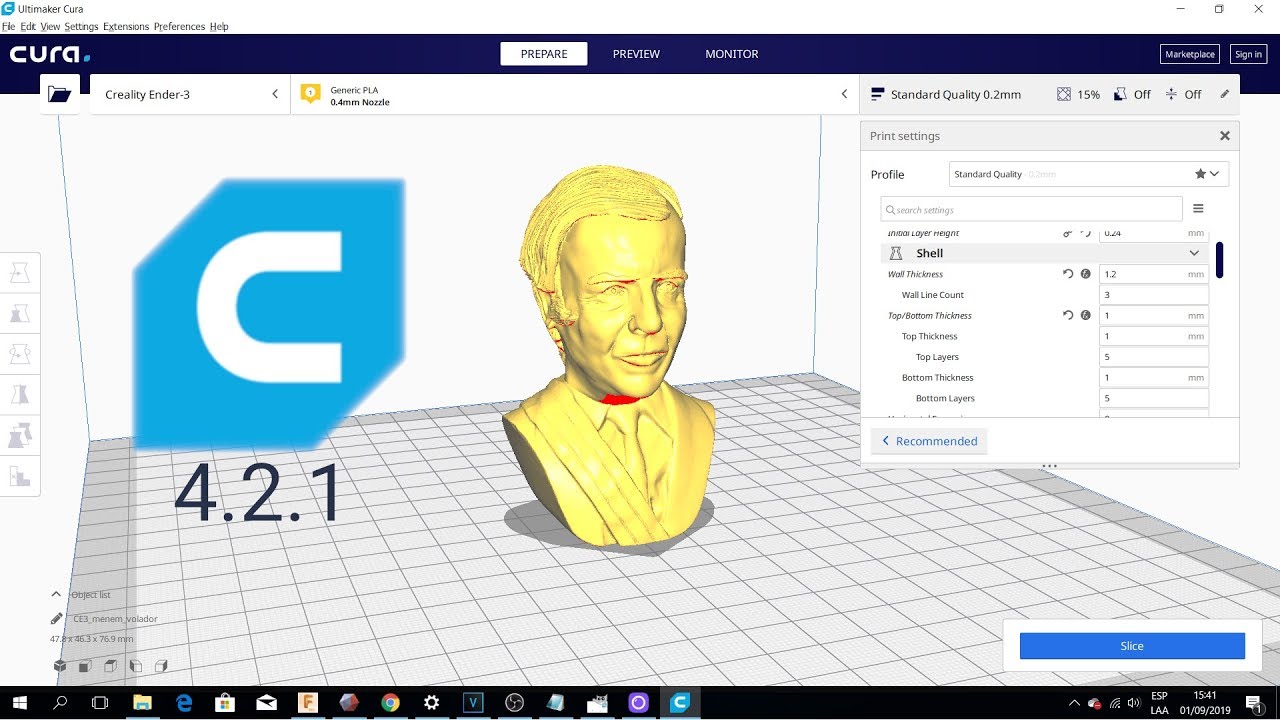Click the Wall Thickness value field
1280x720 pixels.
pos(1153,274)
